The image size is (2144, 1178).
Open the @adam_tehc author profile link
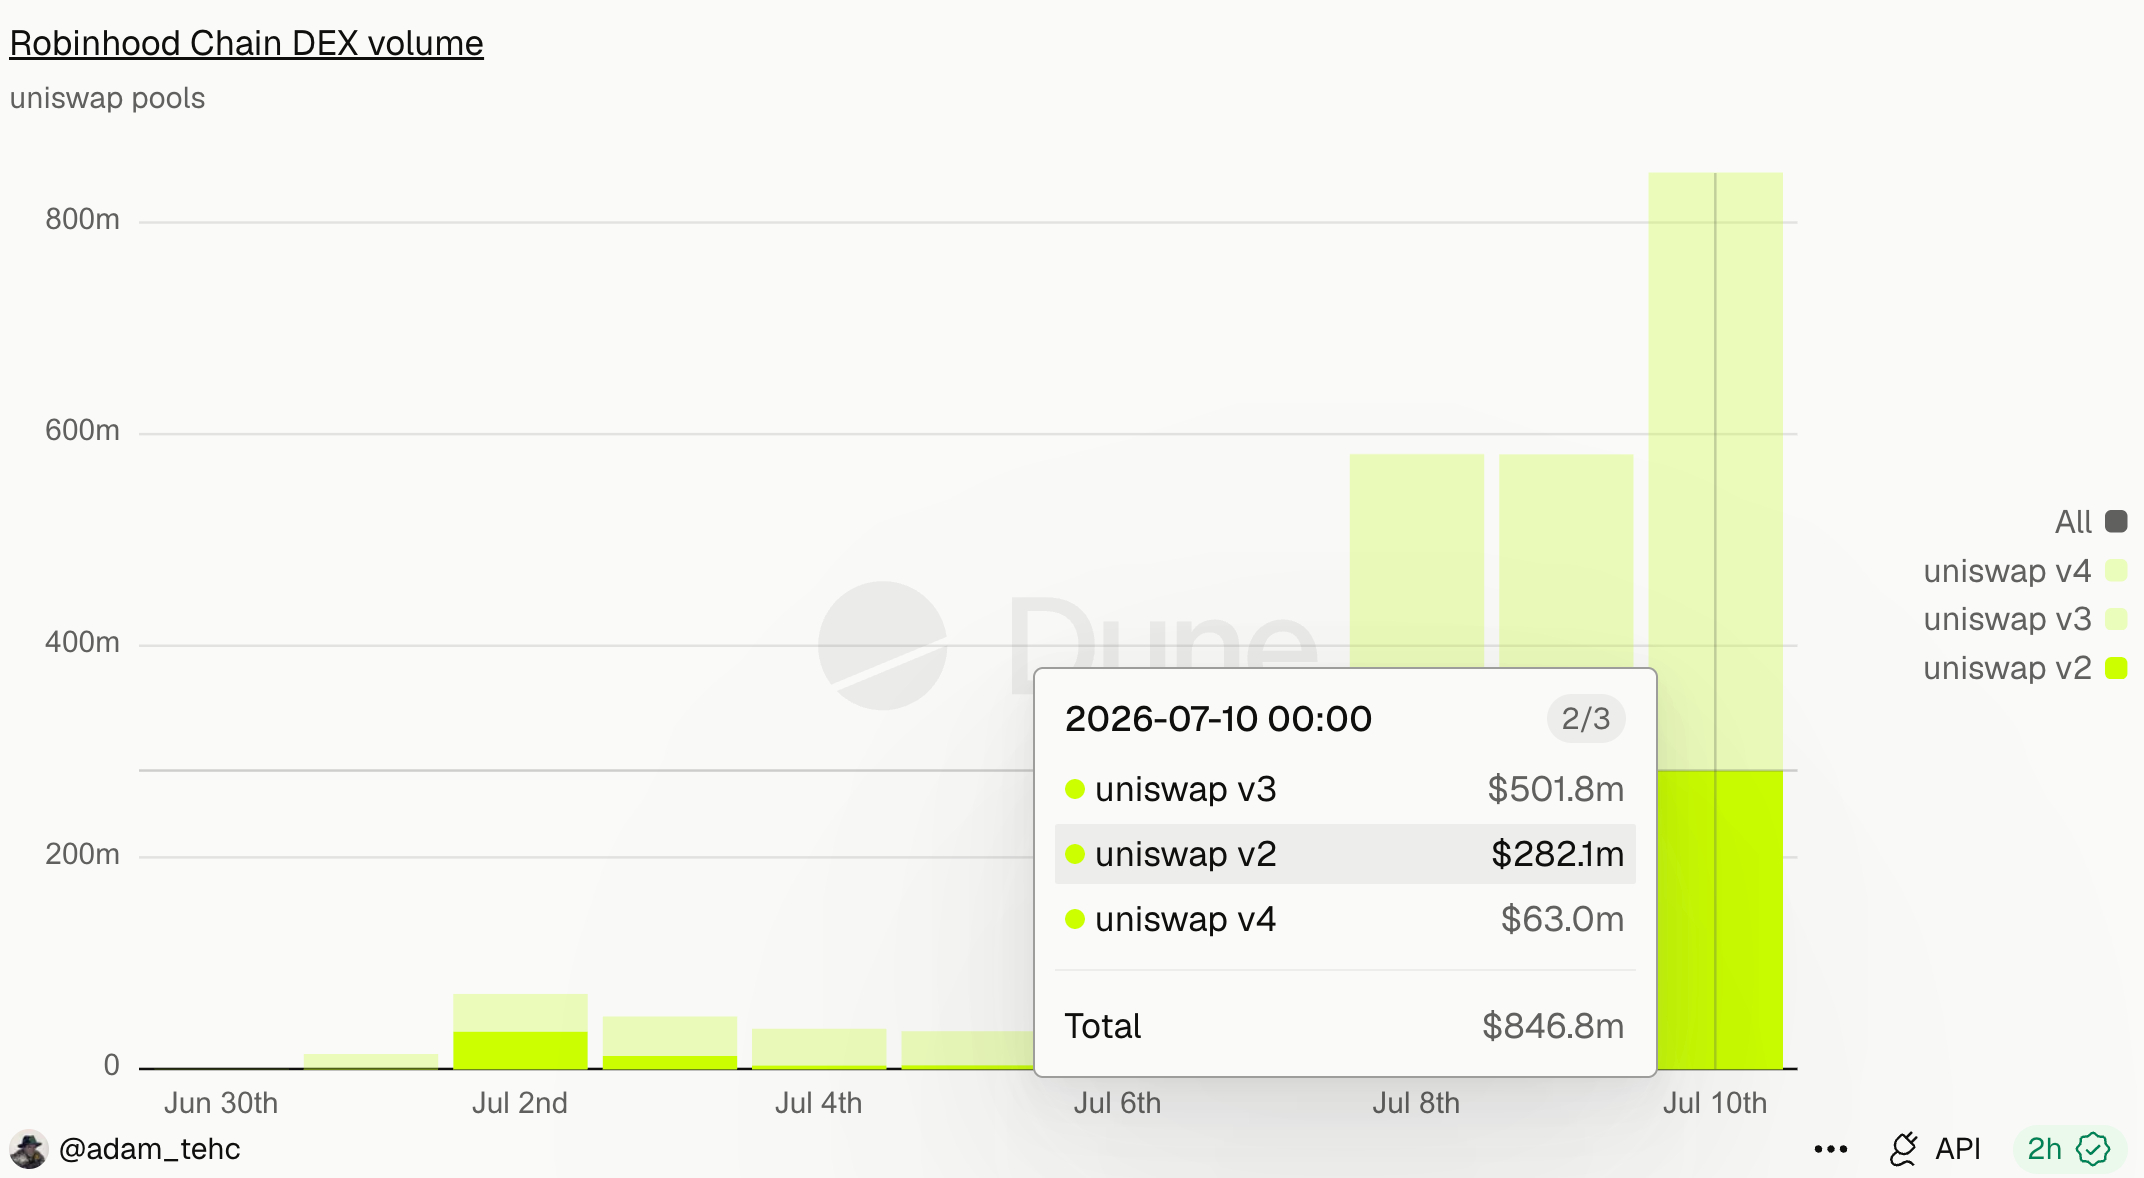[149, 1149]
